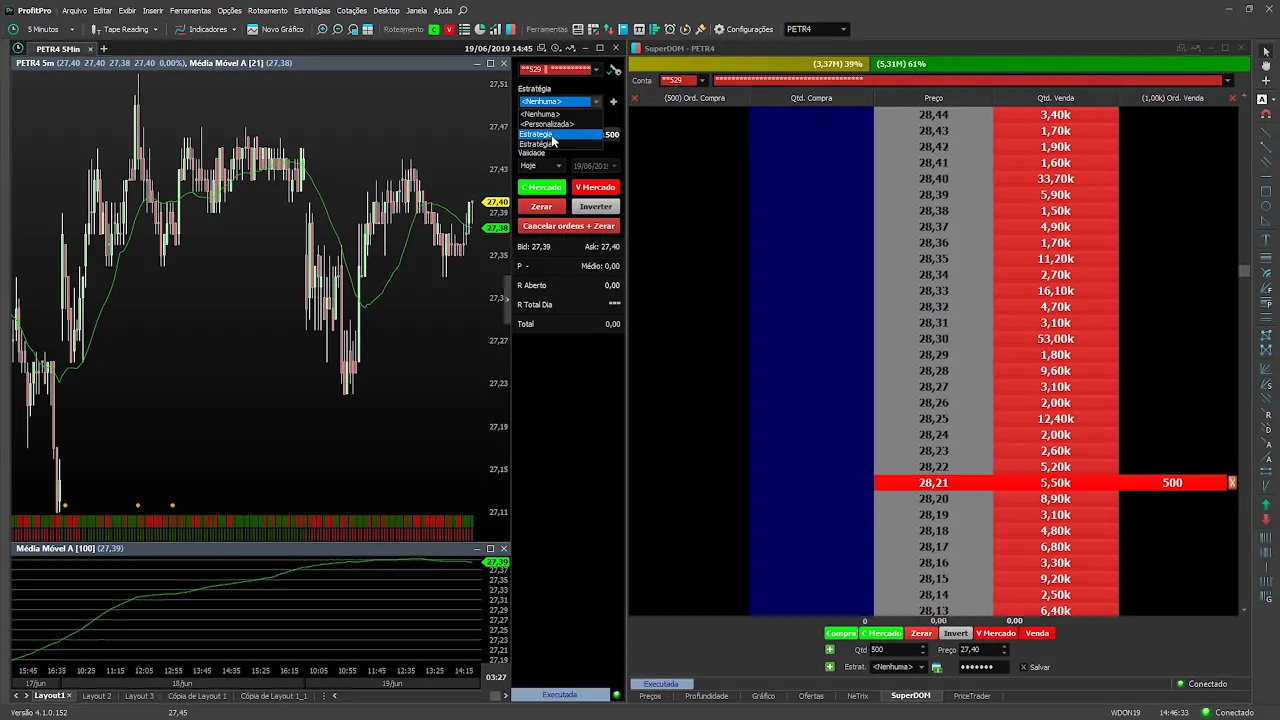The height and width of the screenshot is (720, 1280).
Task: Toggle the X Salvar checkbox
Action: (1023, 667)
